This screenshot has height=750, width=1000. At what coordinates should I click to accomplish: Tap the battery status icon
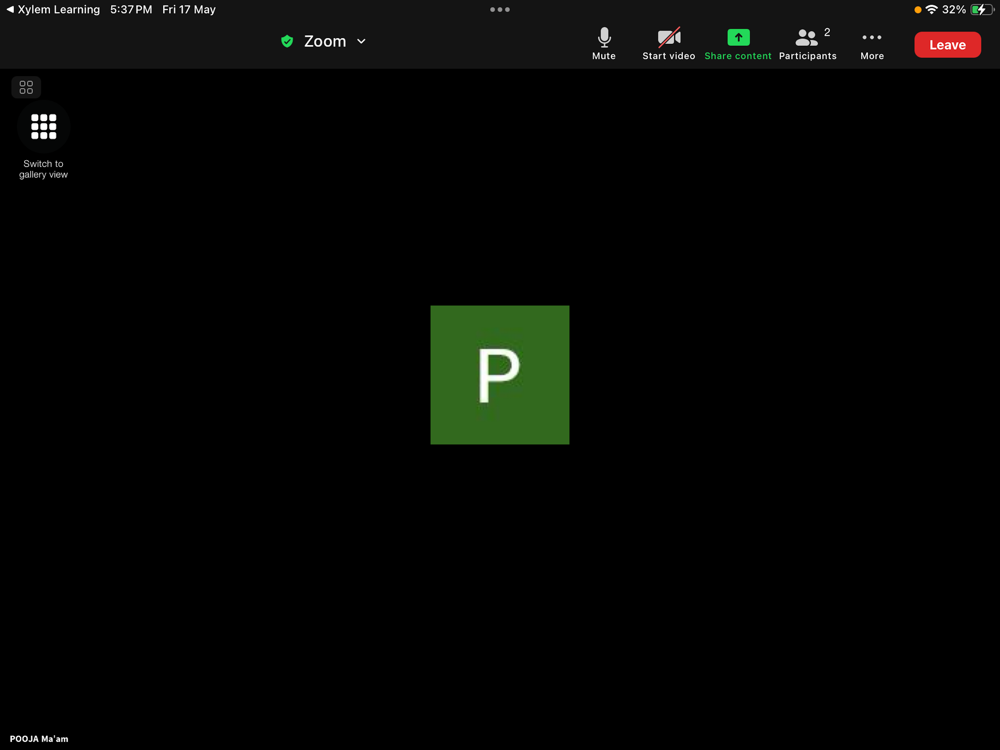tap(981, 10)
